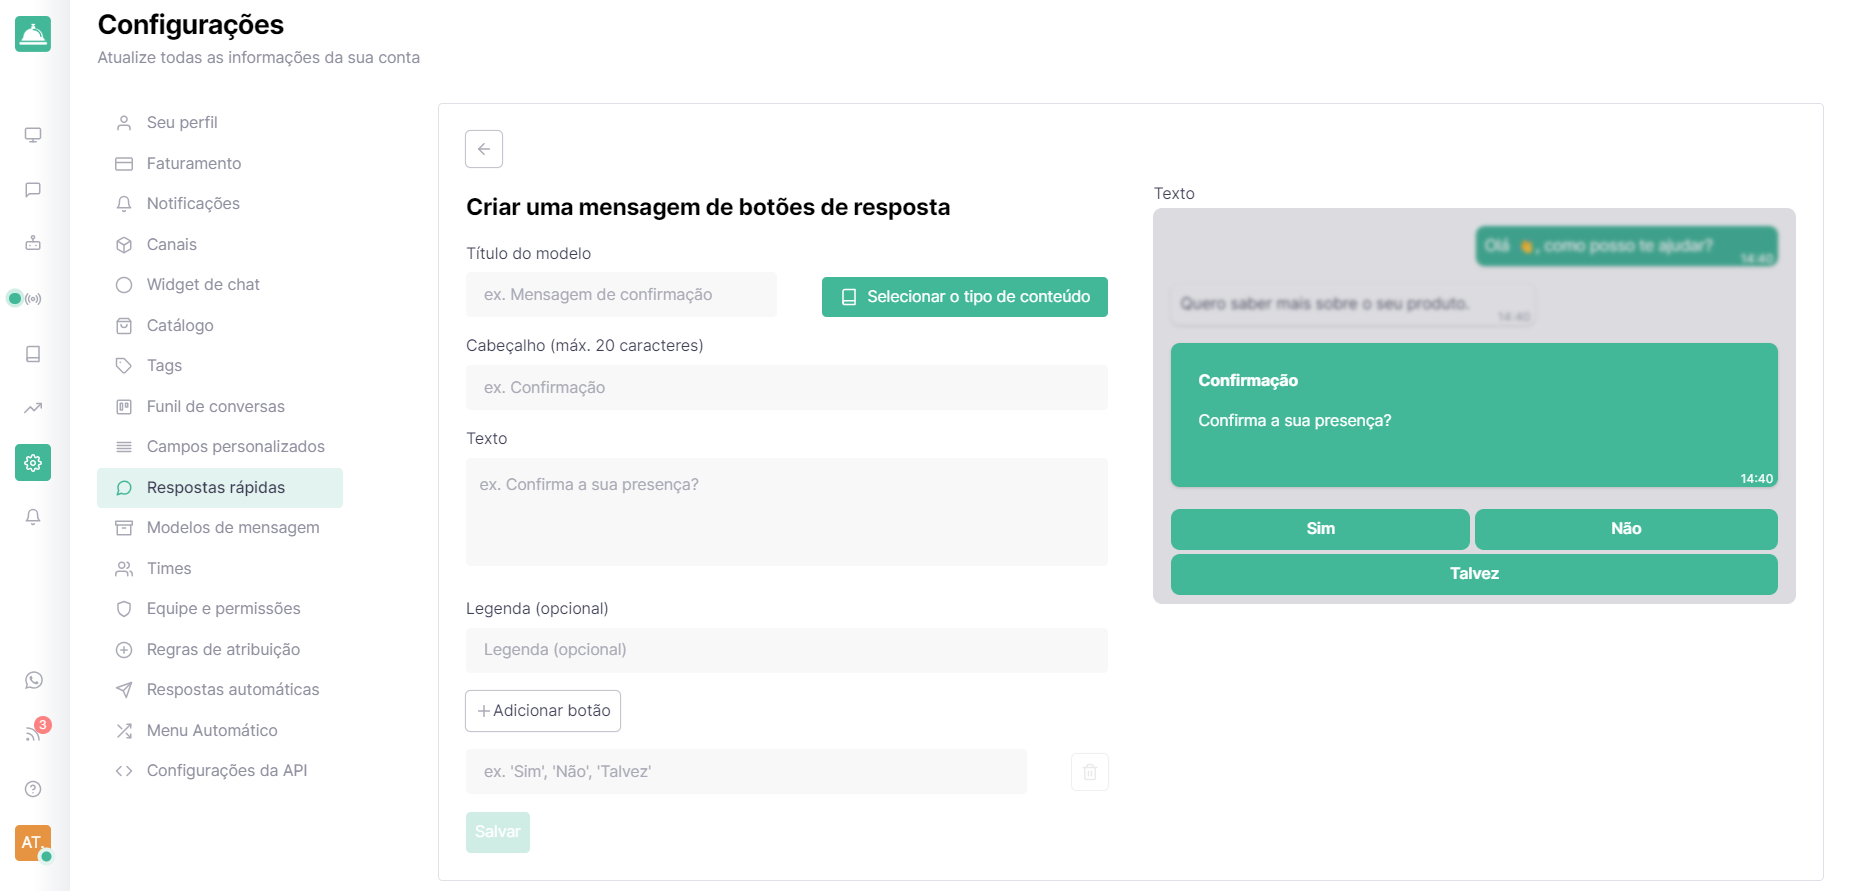The width and height of the screenshot is (1853, 891).
Task: Click the Adicionar botão button
Action: pos(543,711)
